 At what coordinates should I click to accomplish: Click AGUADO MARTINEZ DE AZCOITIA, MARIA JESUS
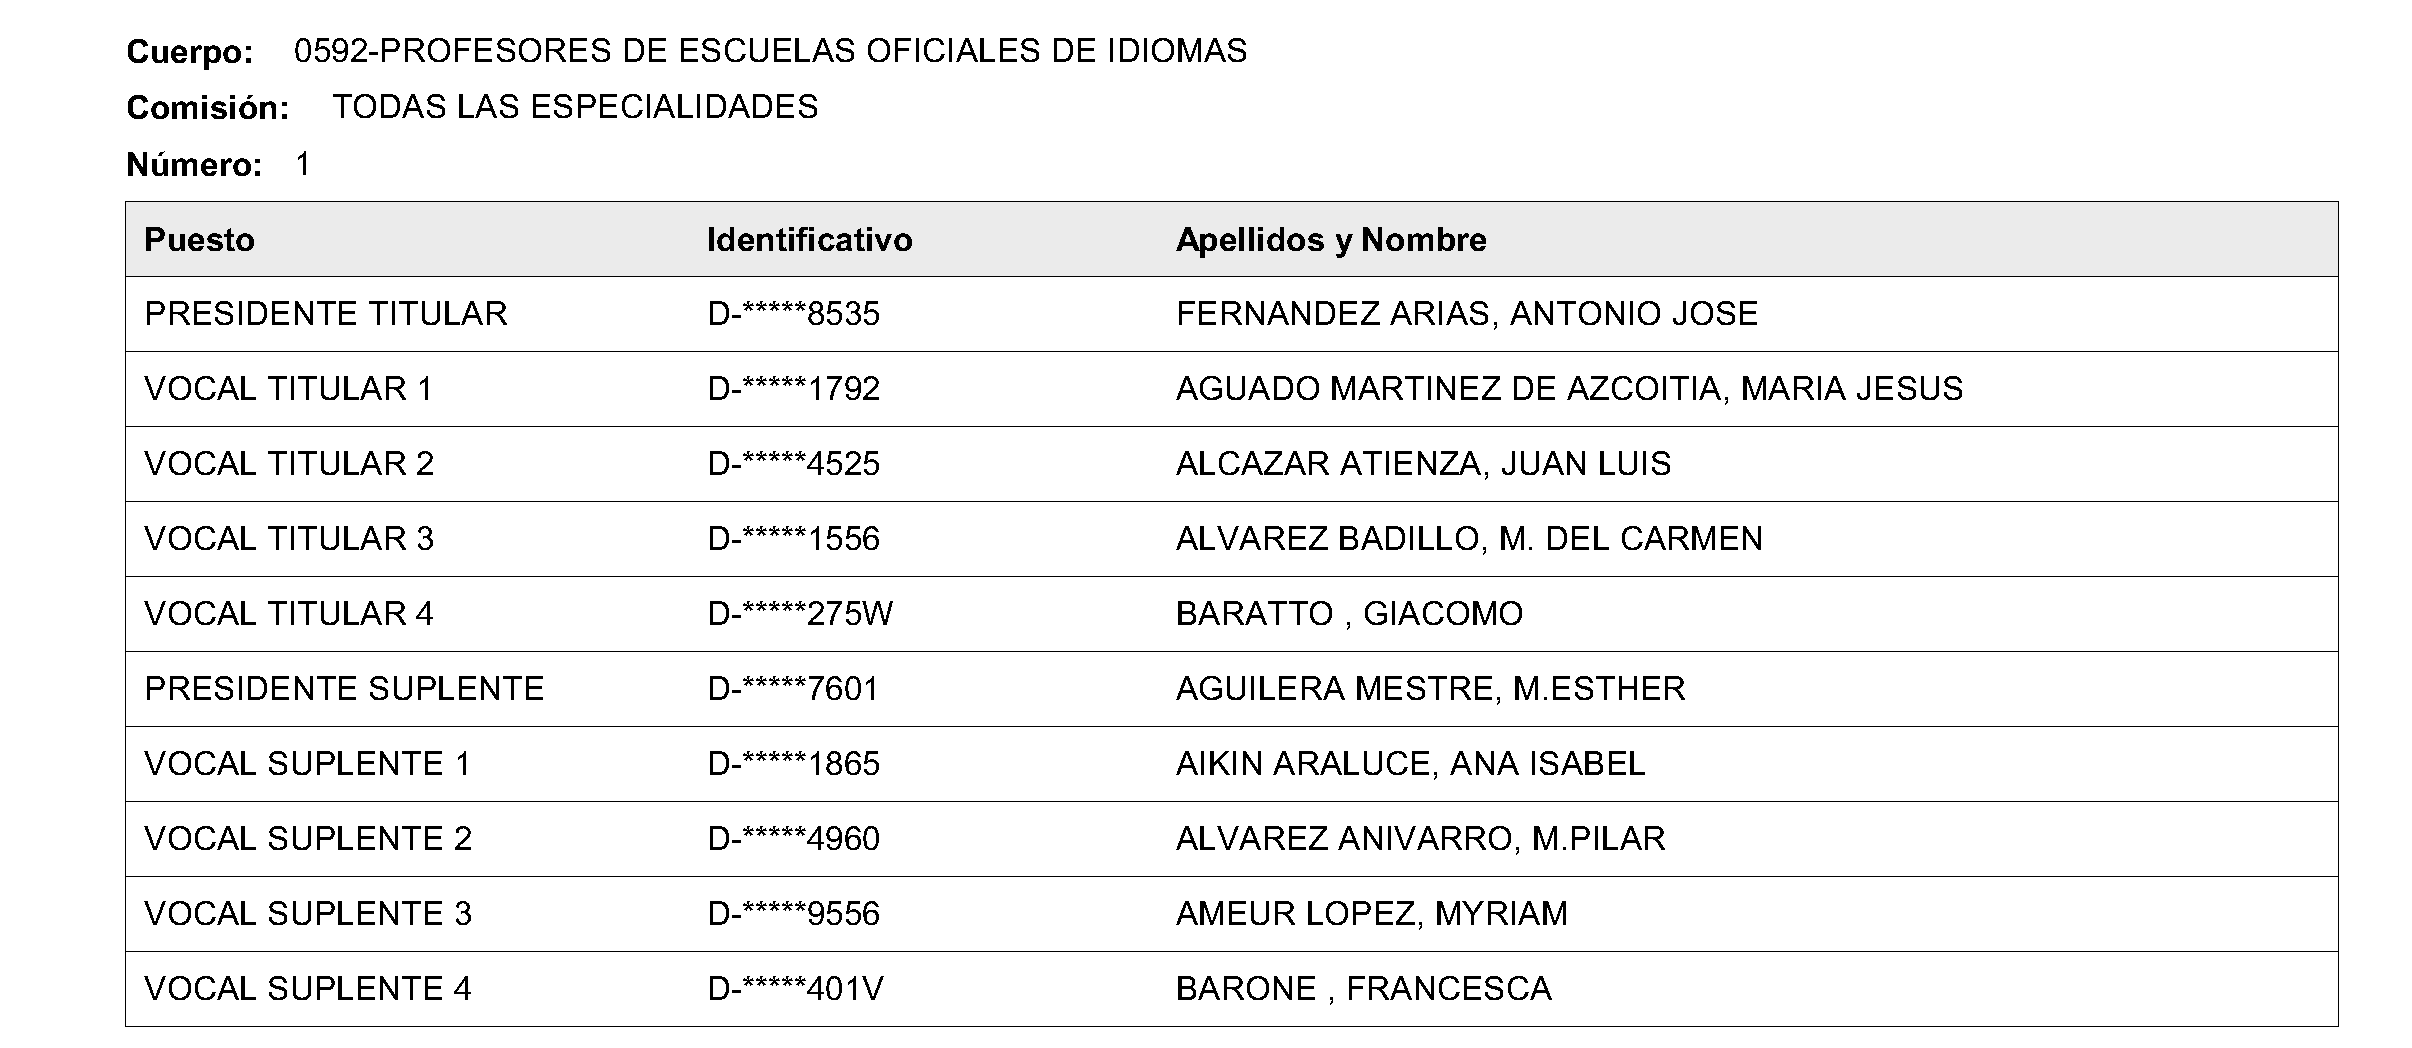coord(1570,389)
